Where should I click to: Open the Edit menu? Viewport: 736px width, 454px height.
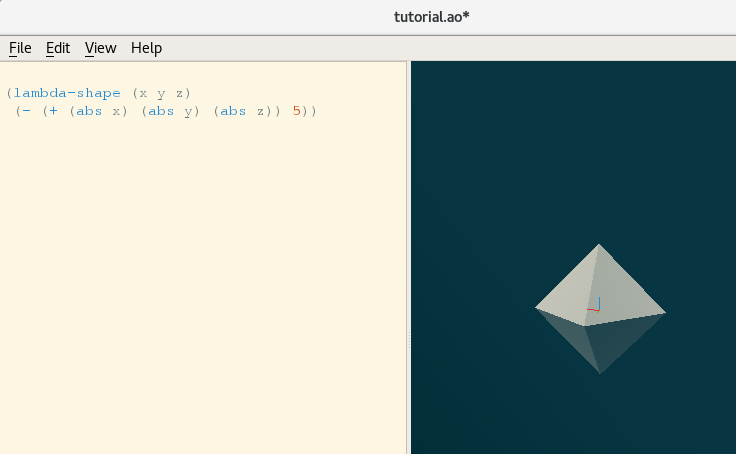pos(58,48)
